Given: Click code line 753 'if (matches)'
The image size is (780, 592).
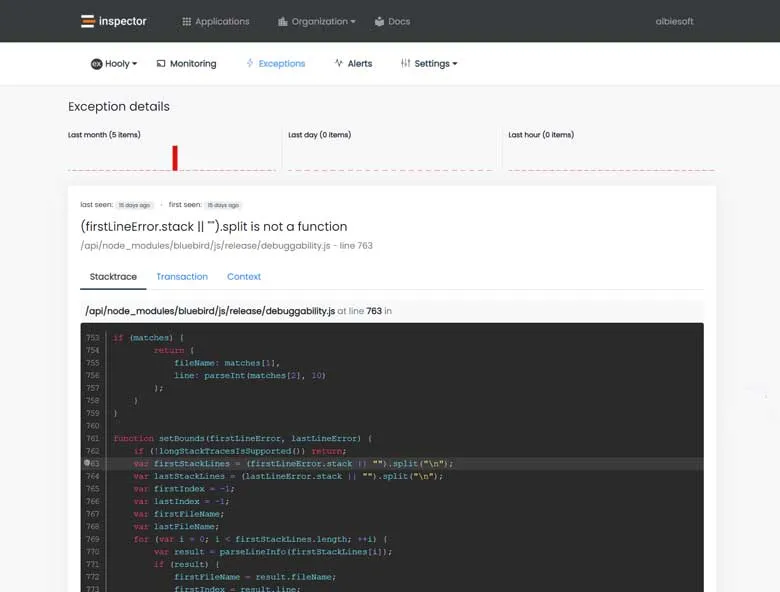Looking at the screenshot, I should coord(149,338).
